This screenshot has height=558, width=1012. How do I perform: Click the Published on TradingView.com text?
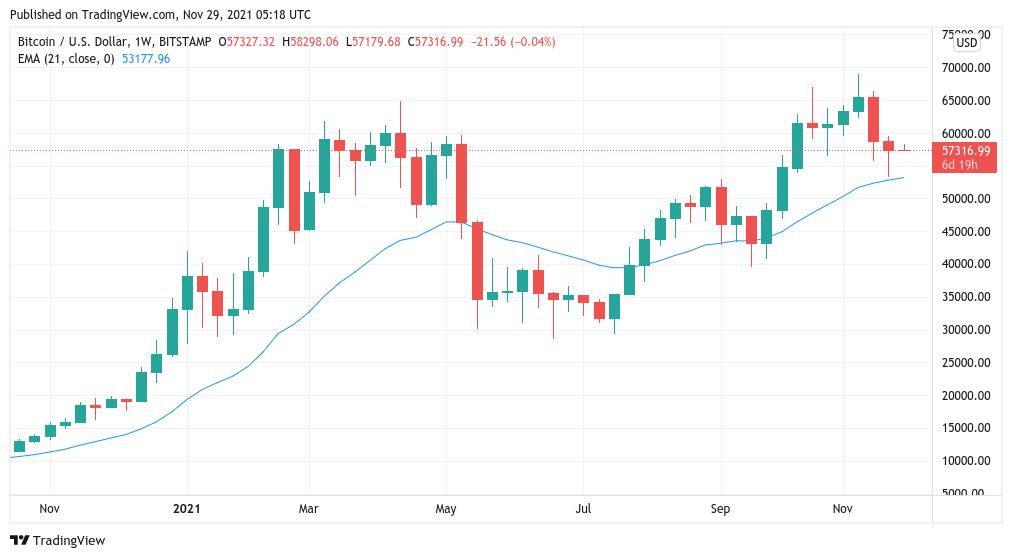point(94,14)
